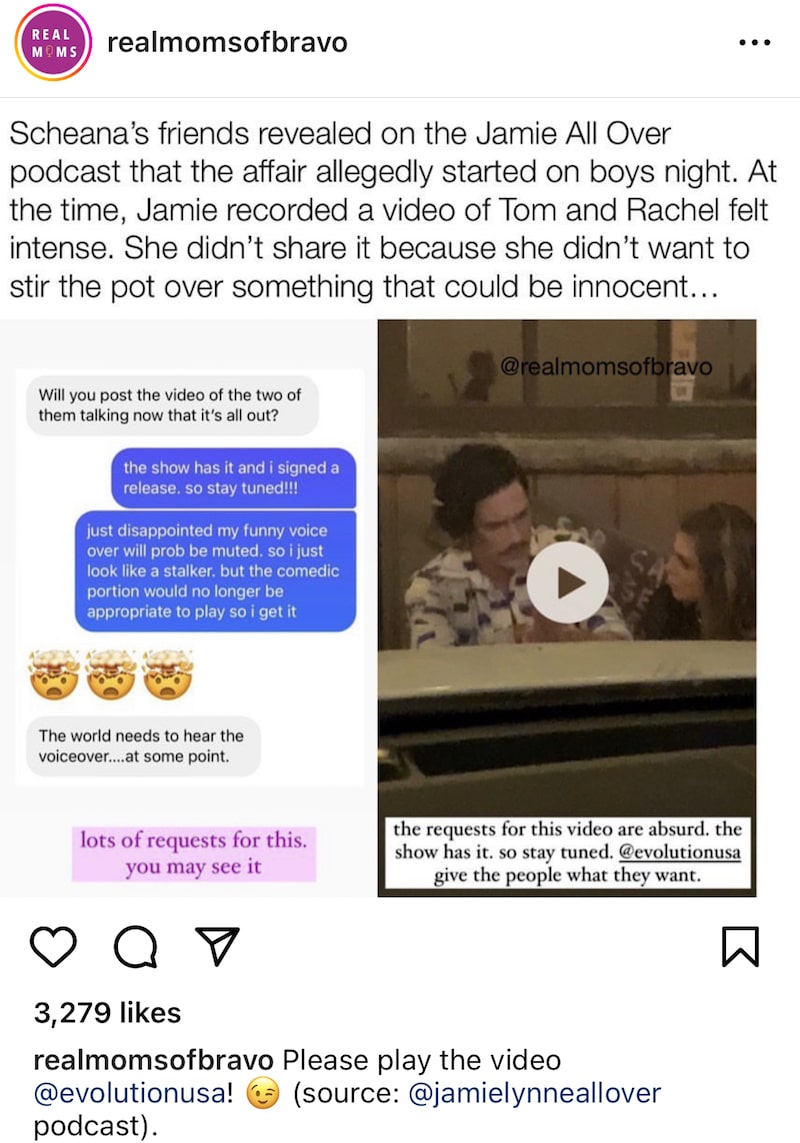800x1143 pixels.
Task: Tap the 'stay tuned' blue message bubble
Action: point(233,477)
